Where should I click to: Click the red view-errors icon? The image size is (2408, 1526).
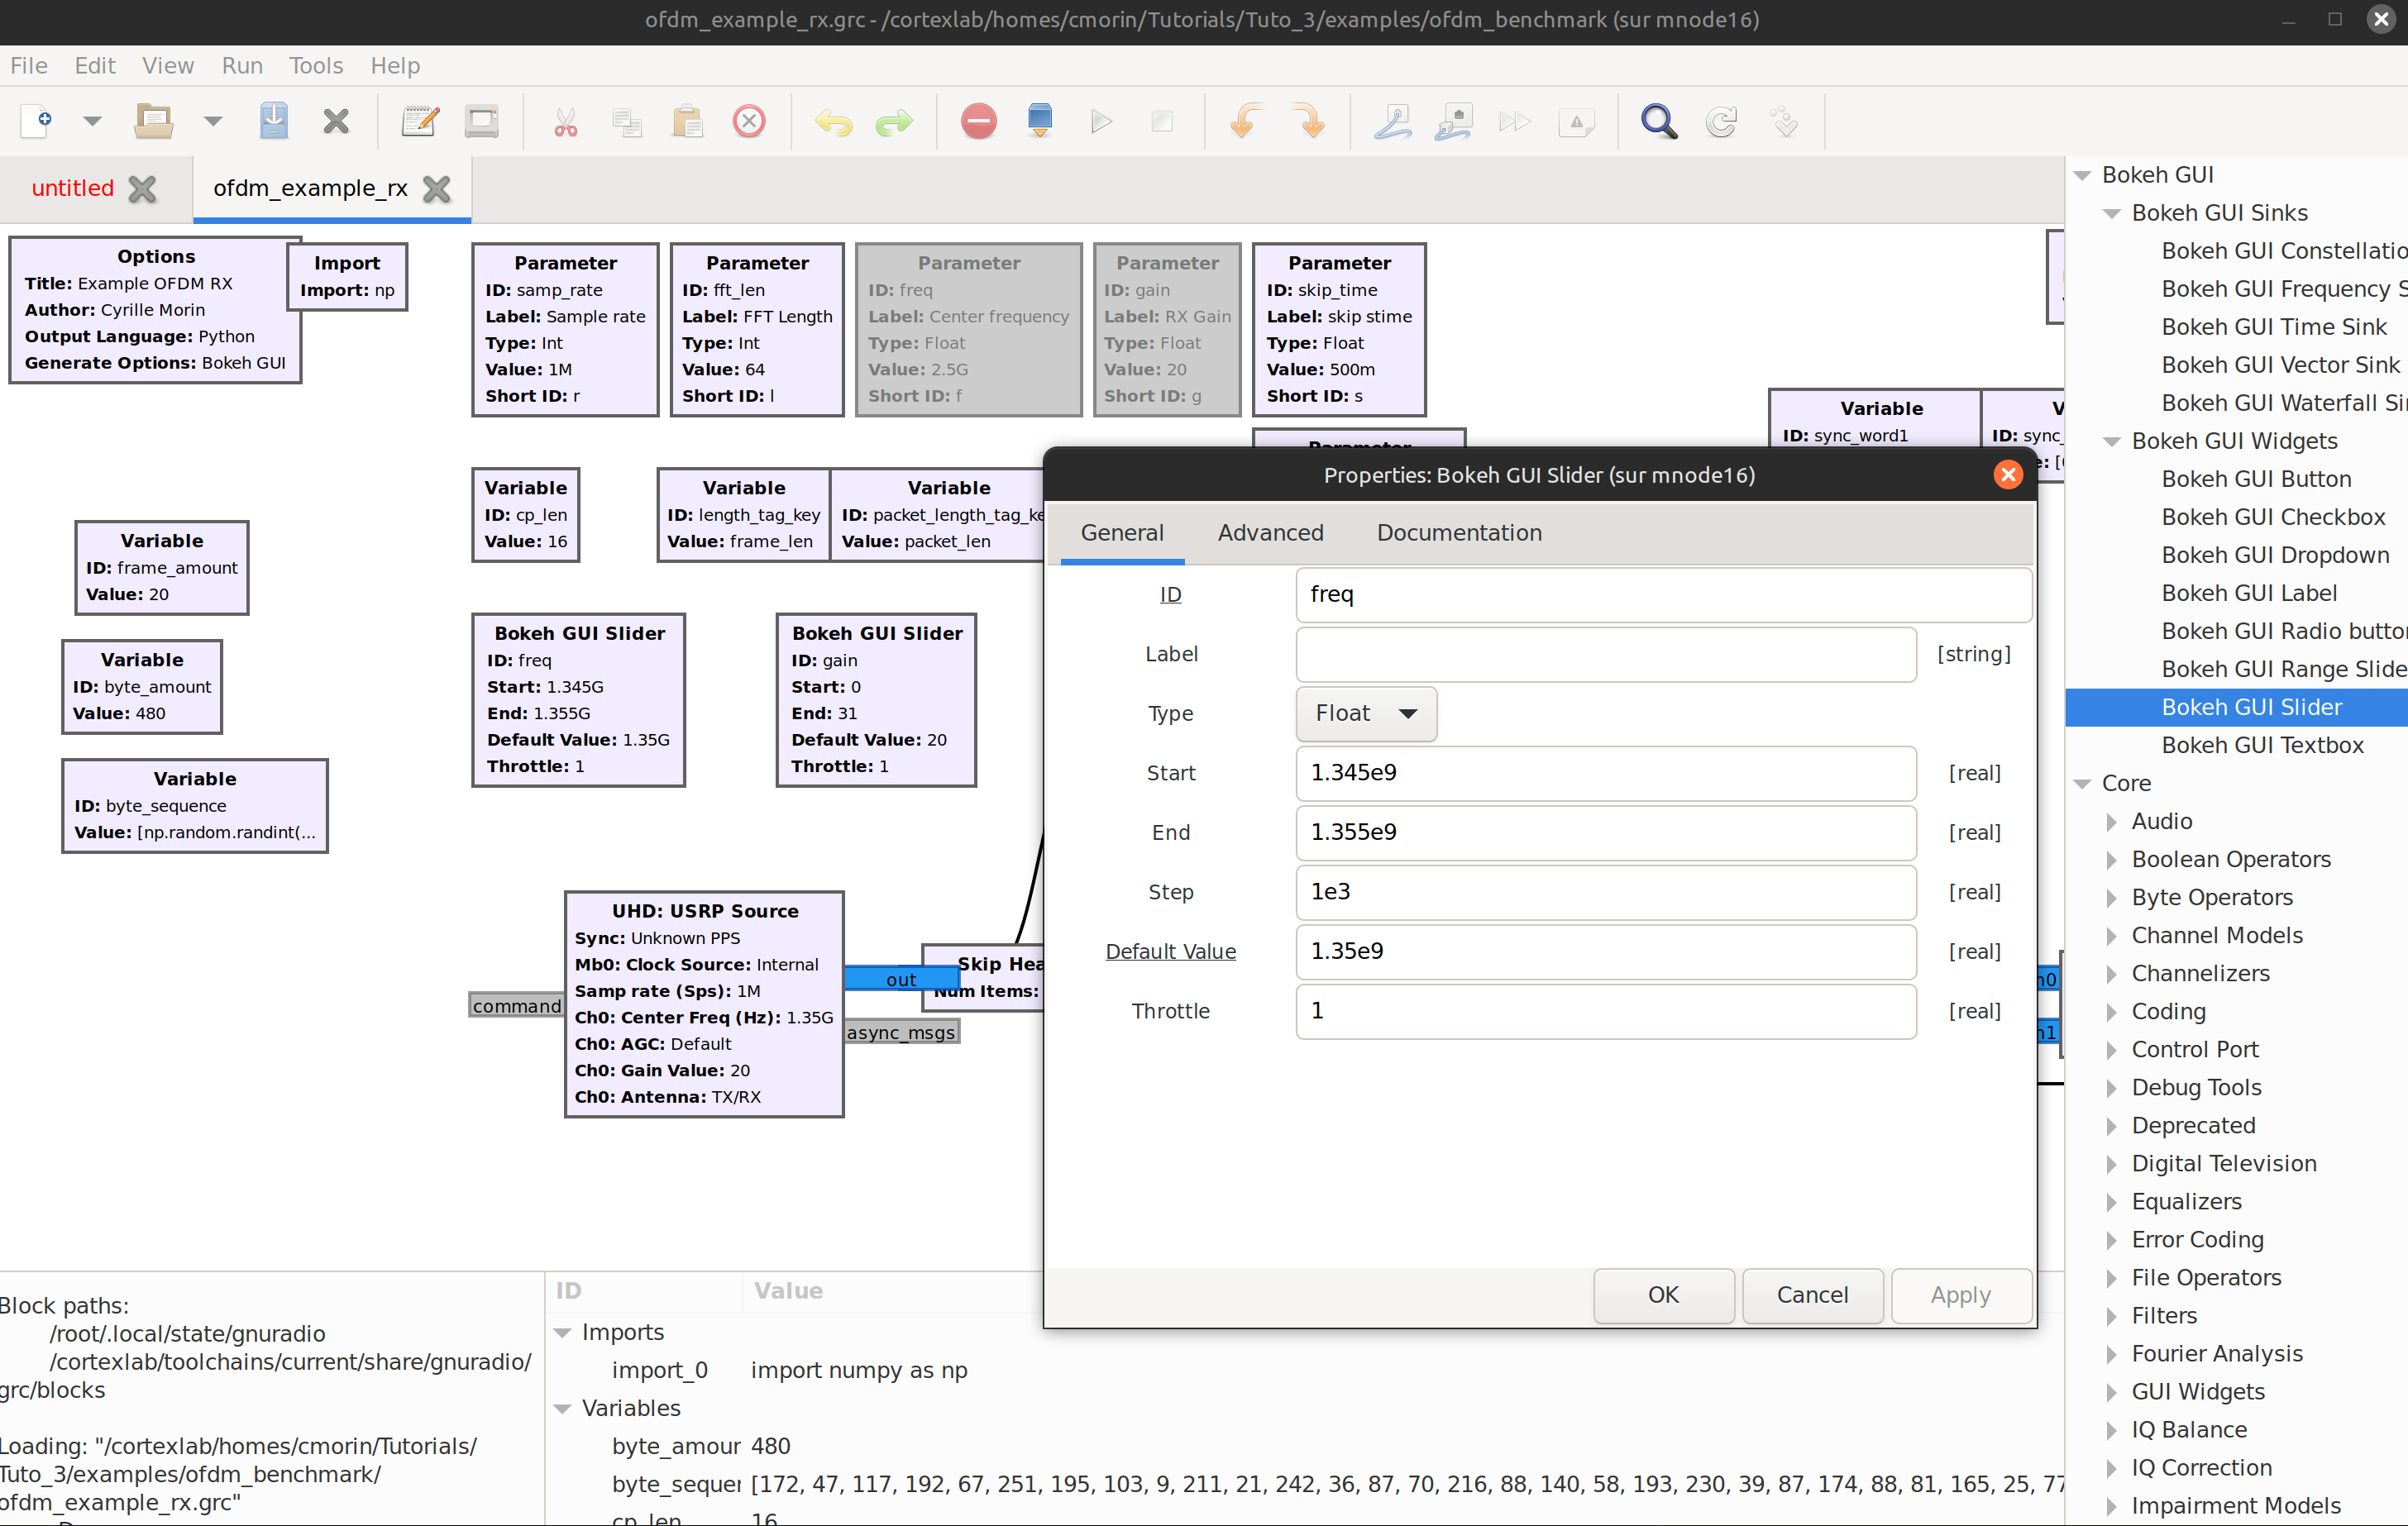(978, 121)
